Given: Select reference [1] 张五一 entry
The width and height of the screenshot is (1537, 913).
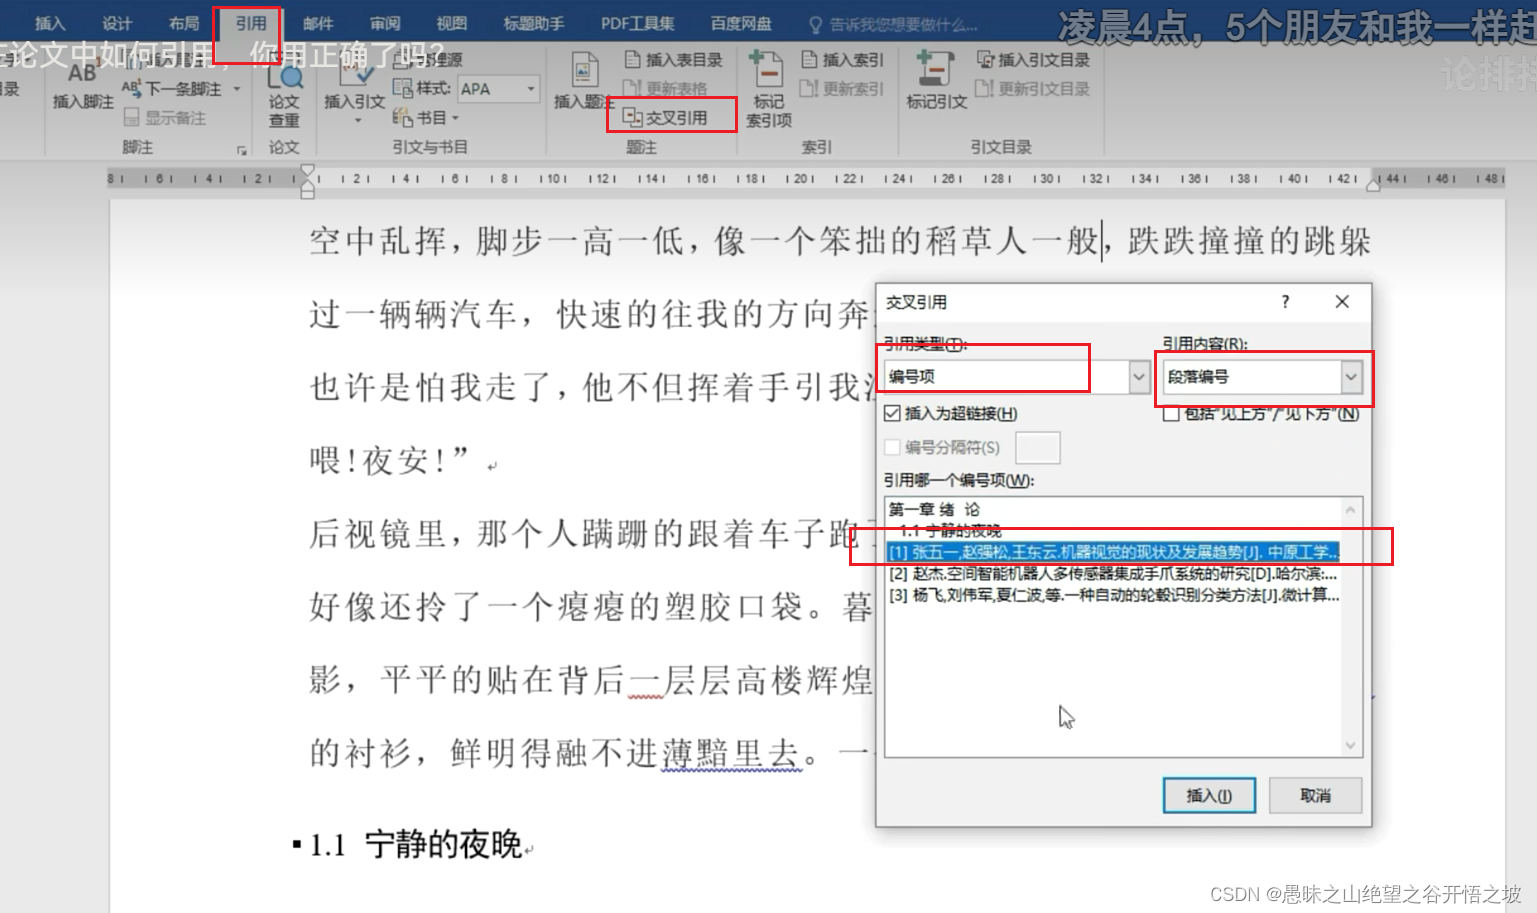Looking at the screenshot, I should click(1113, 552).
